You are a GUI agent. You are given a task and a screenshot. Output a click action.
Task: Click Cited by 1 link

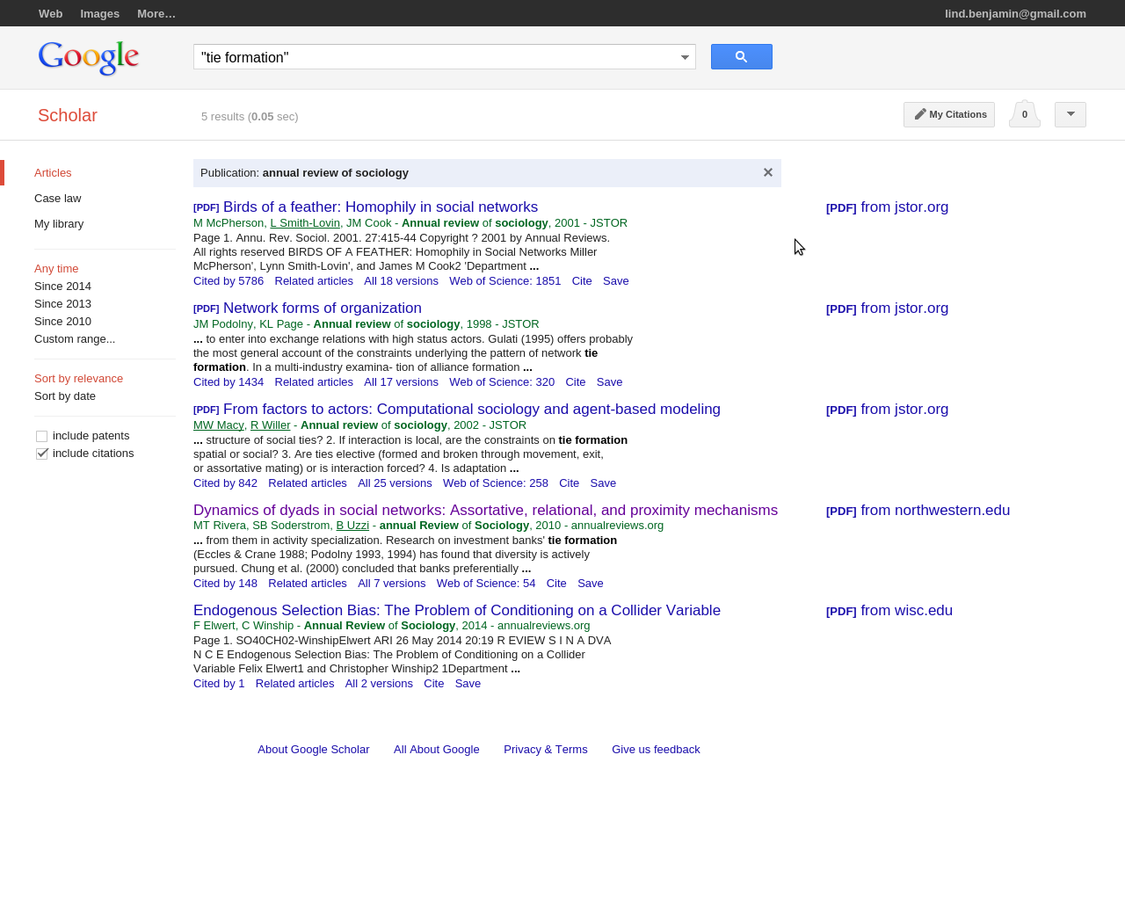point(219,684)
